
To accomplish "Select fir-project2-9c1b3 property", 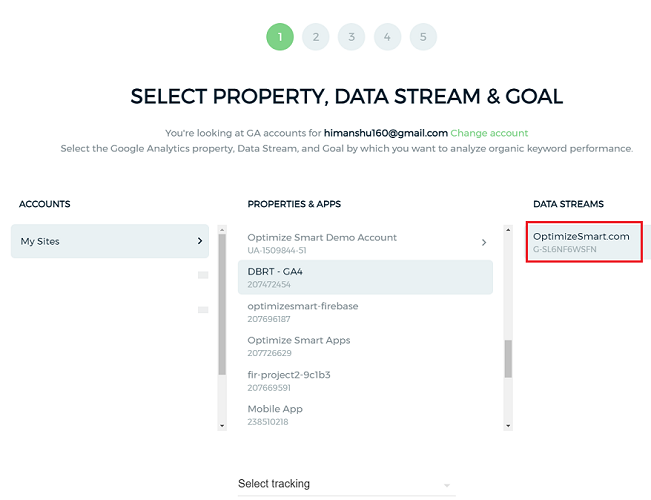I will click(365, 381).
